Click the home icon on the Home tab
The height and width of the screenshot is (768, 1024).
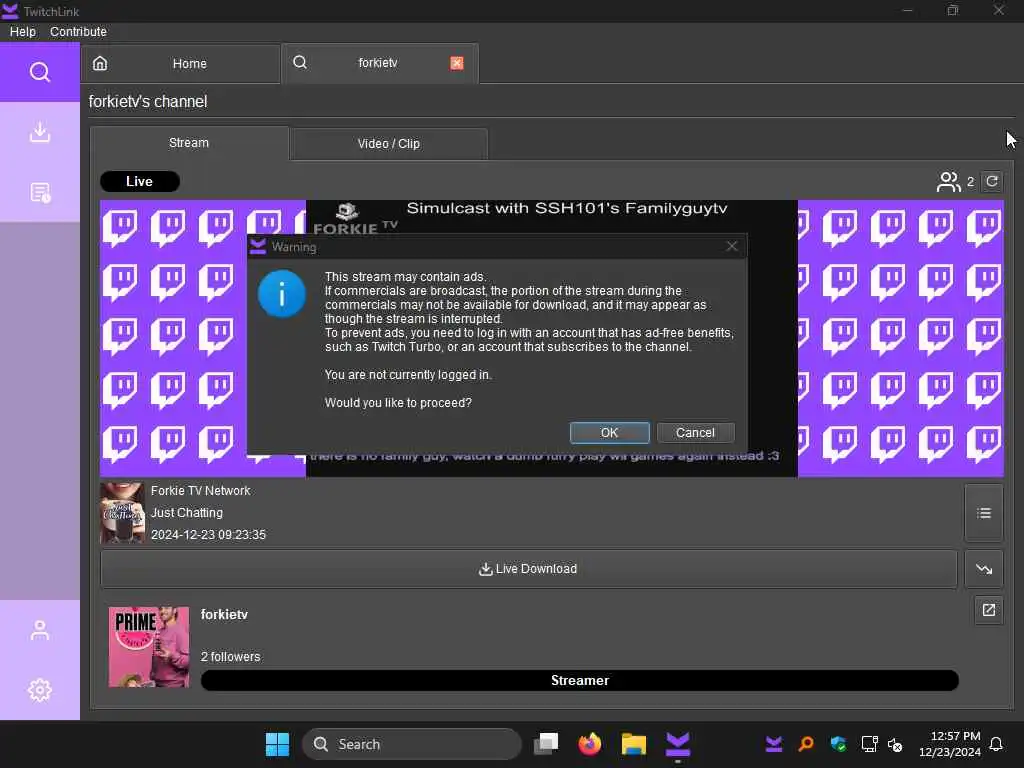tap(100, 63)
